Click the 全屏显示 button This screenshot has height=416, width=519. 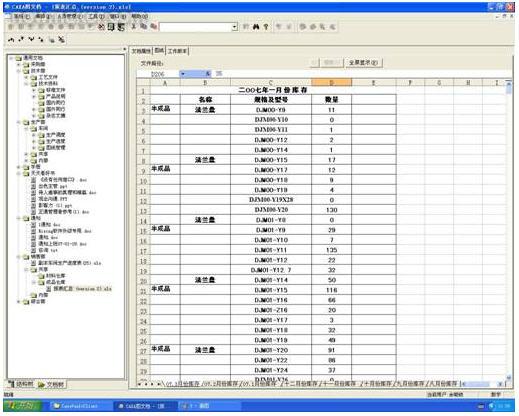363,63
